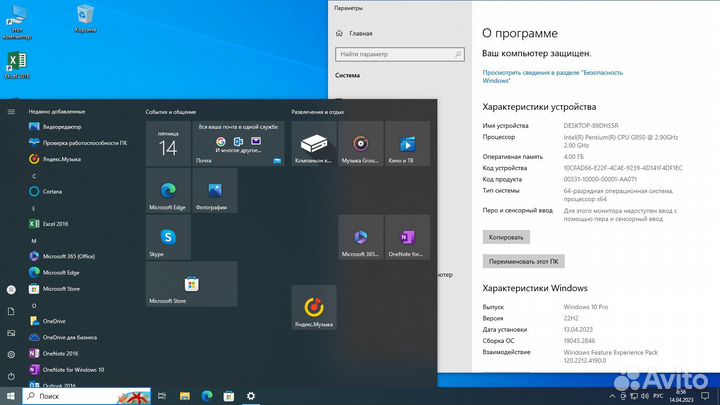
Task: Select the device name DESKTOP value
Action: pos(591,125)
